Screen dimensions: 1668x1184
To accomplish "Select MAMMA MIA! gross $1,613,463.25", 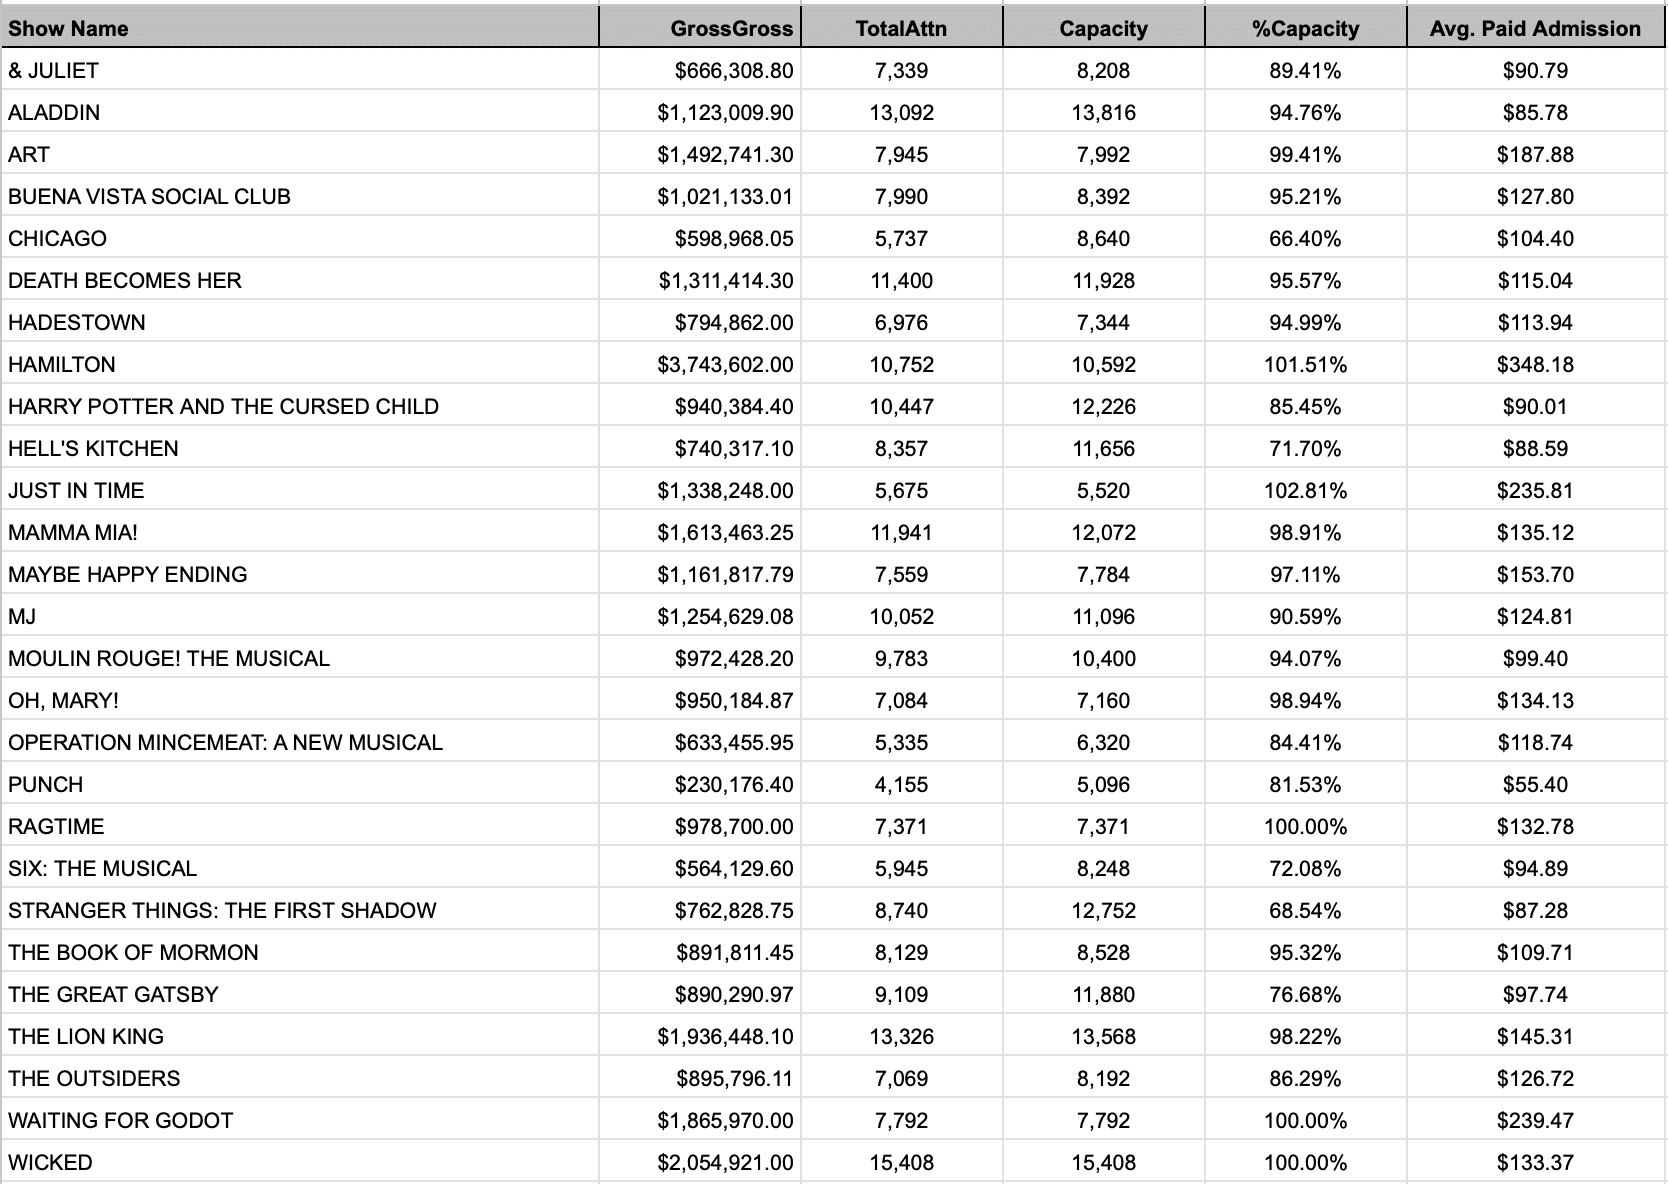I will point(725,532).
